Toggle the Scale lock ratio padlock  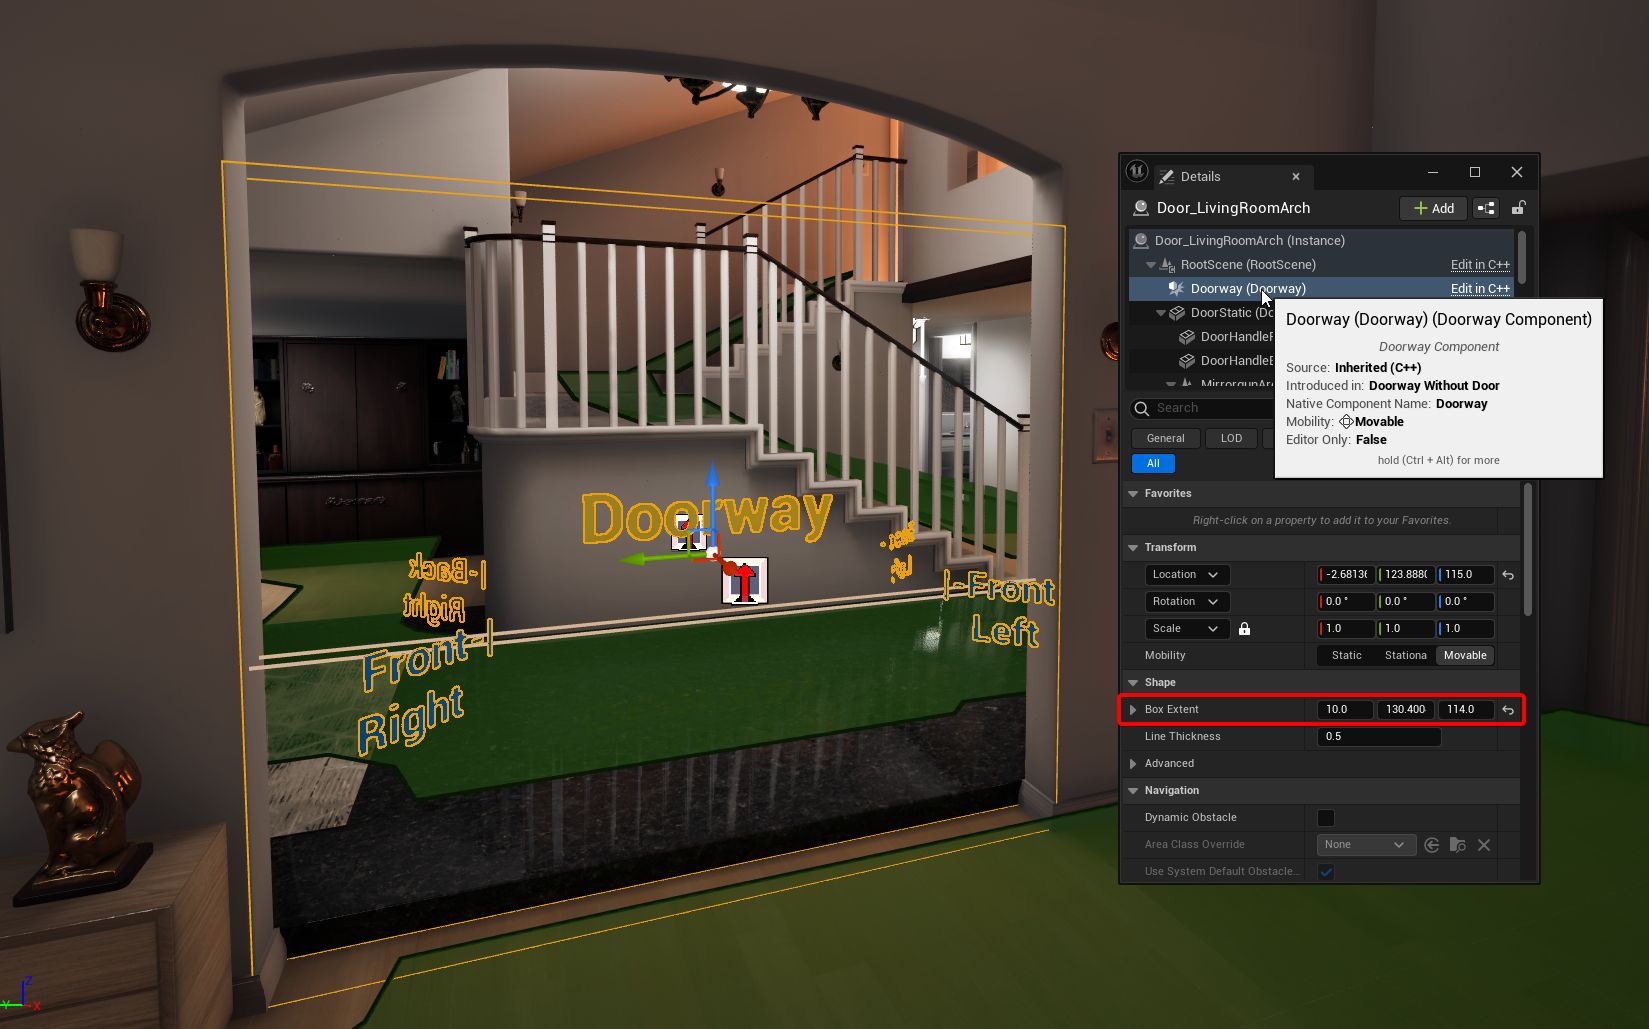1244,629
